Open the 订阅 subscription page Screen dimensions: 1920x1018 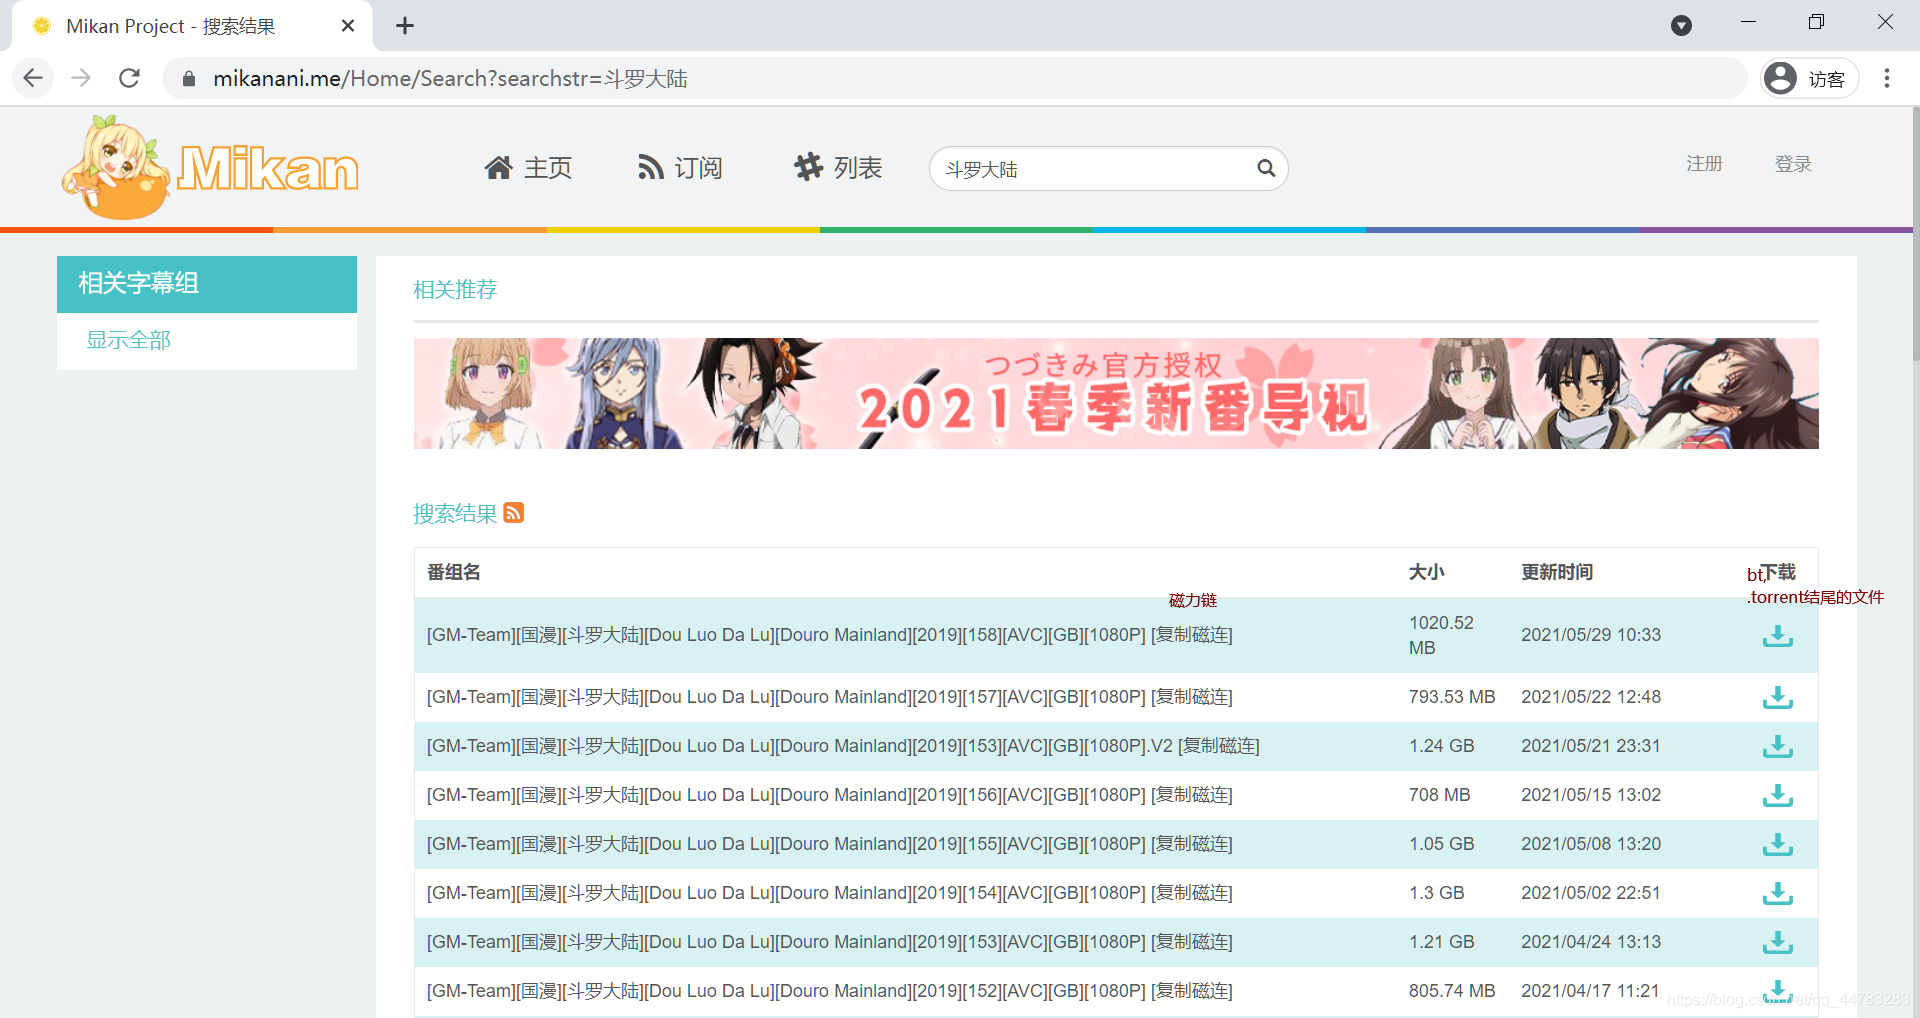(680, 168)
